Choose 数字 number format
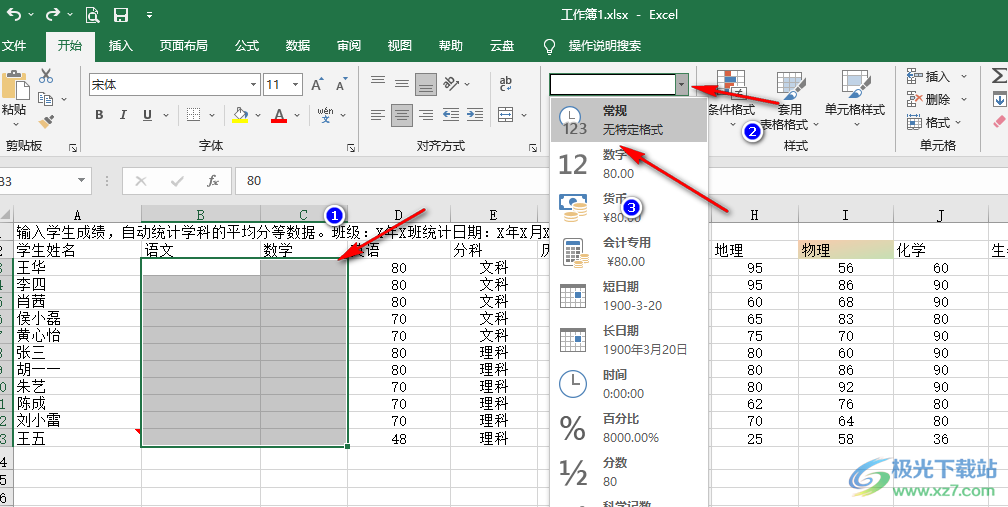 point(629,164)
